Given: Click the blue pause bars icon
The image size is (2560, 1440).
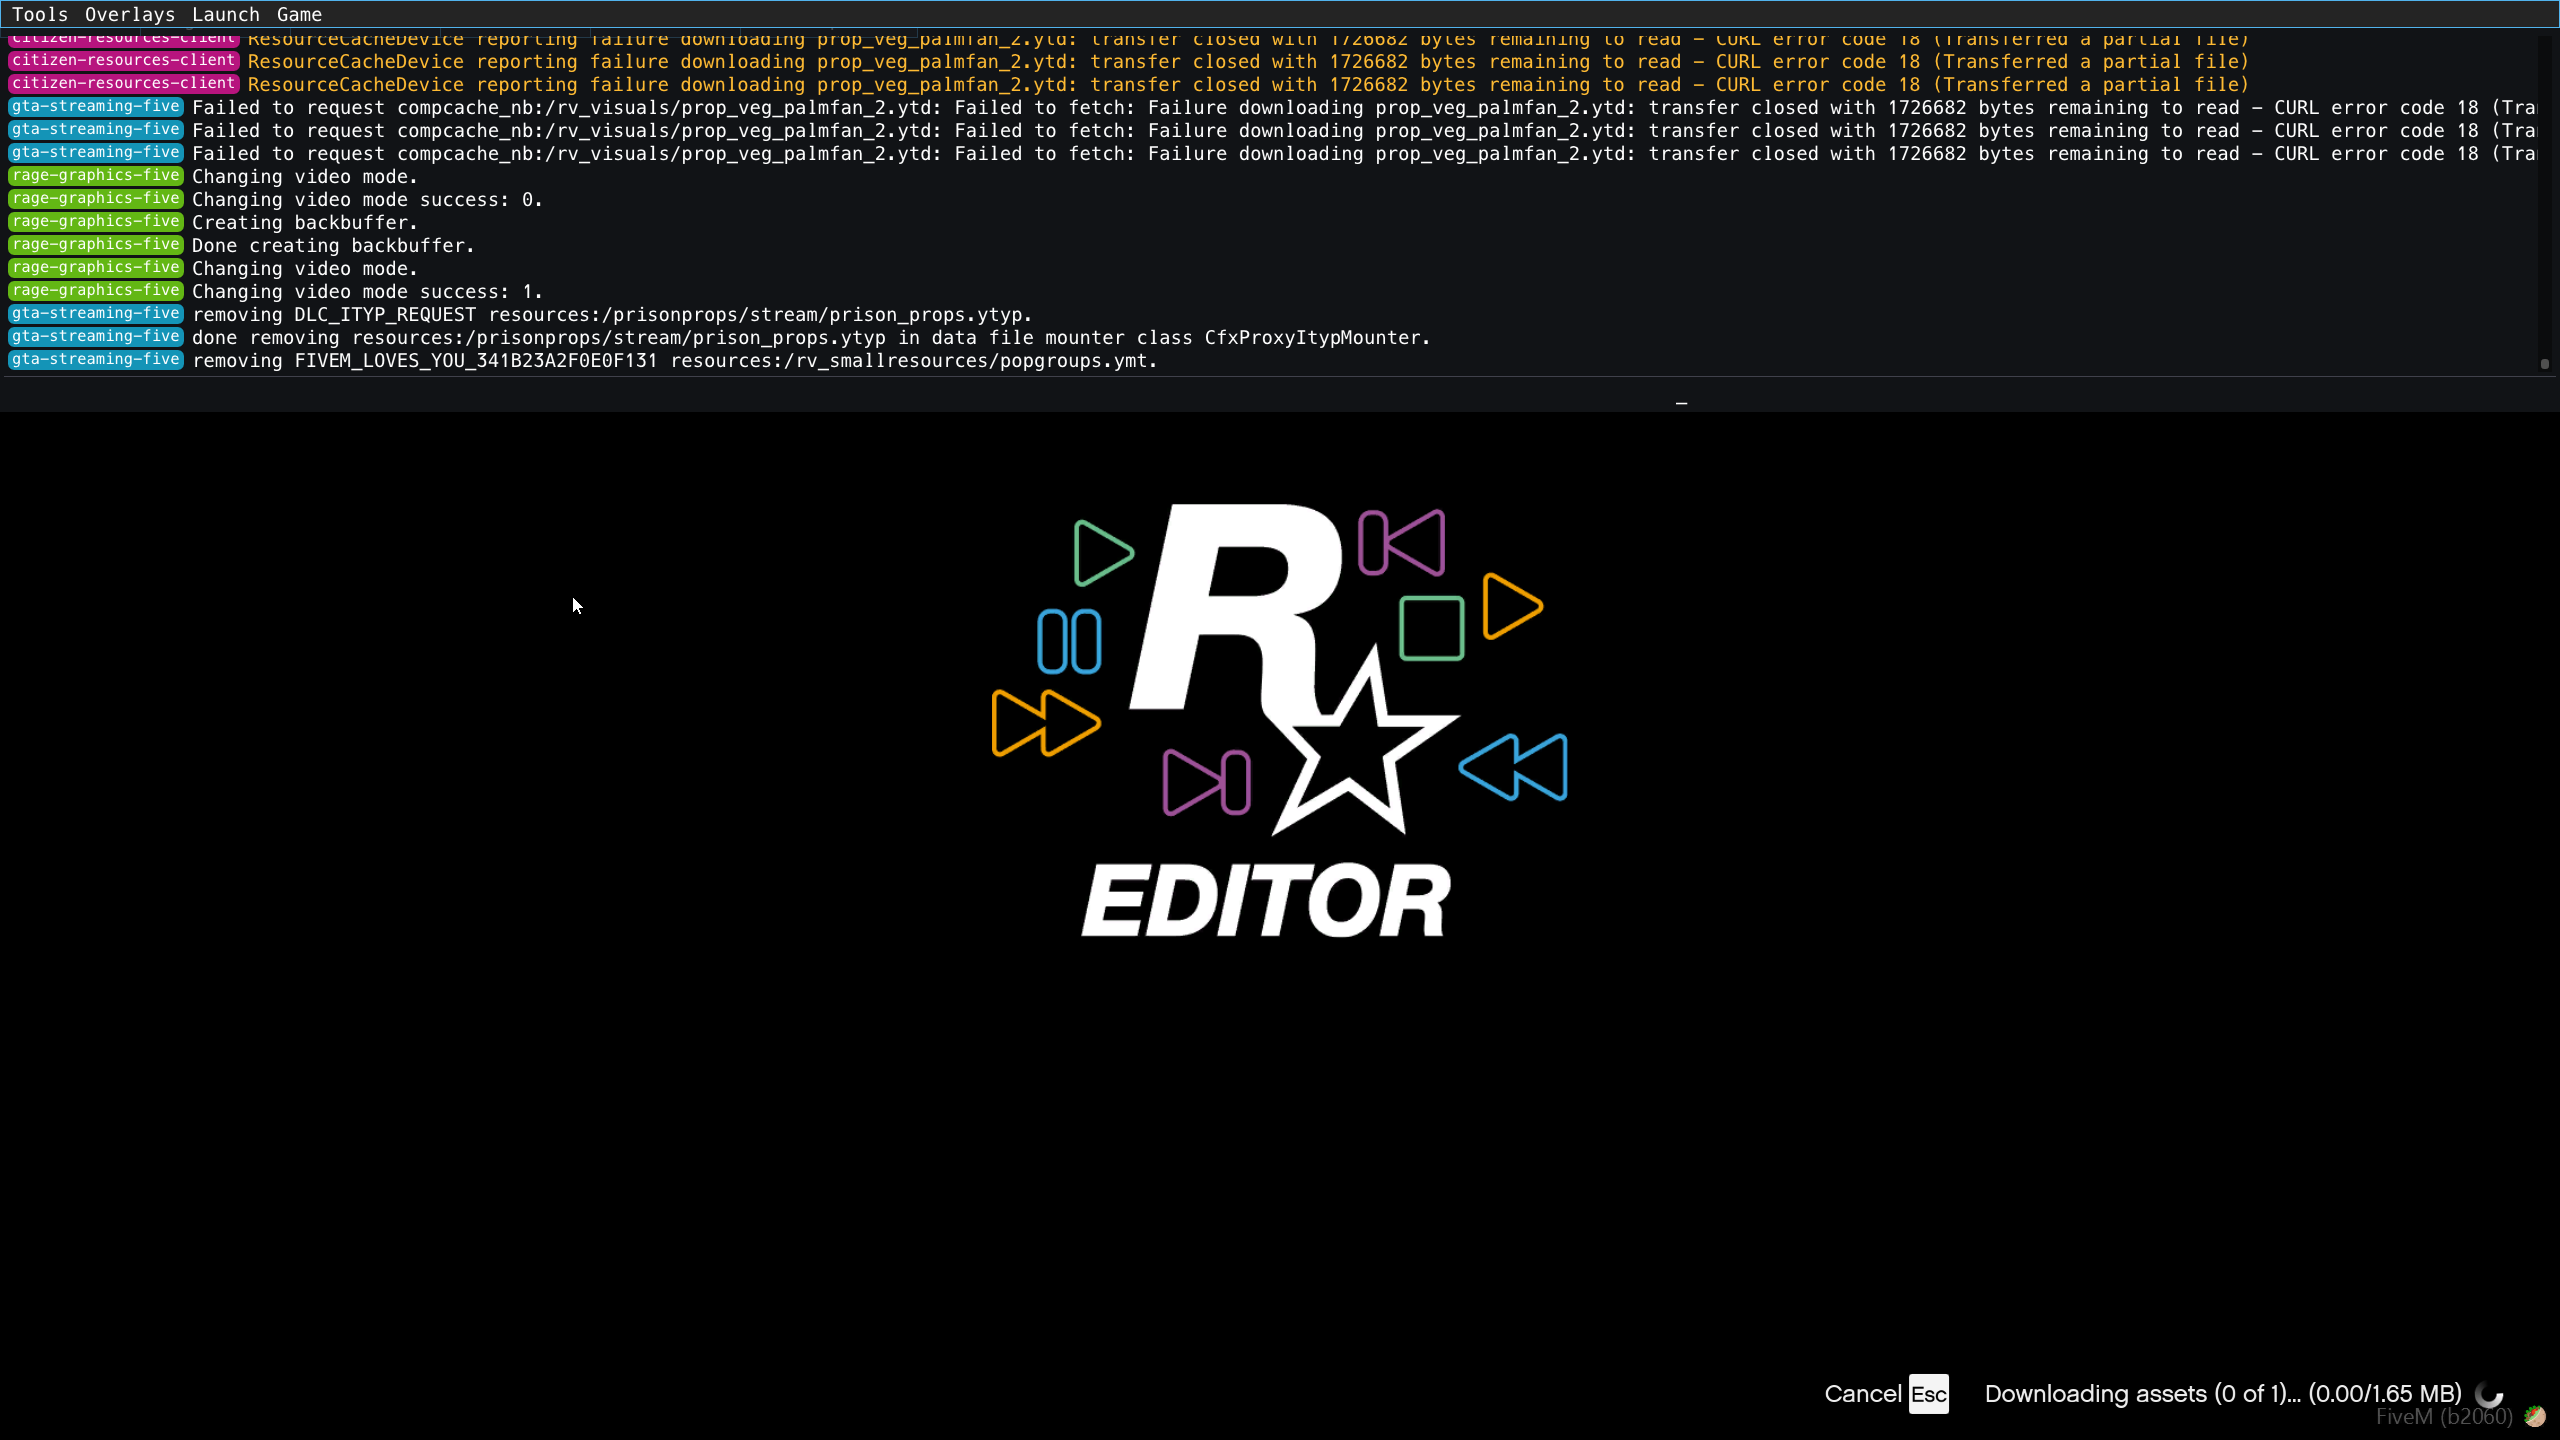Looking at the screenshot, I should tap(1069, 641).
